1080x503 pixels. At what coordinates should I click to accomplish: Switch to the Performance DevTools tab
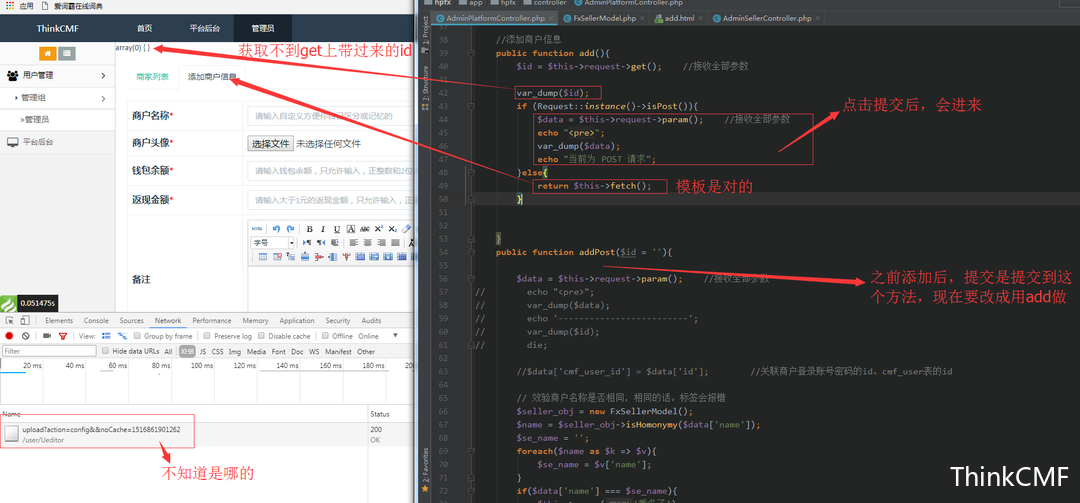click(x=211, y=320)
